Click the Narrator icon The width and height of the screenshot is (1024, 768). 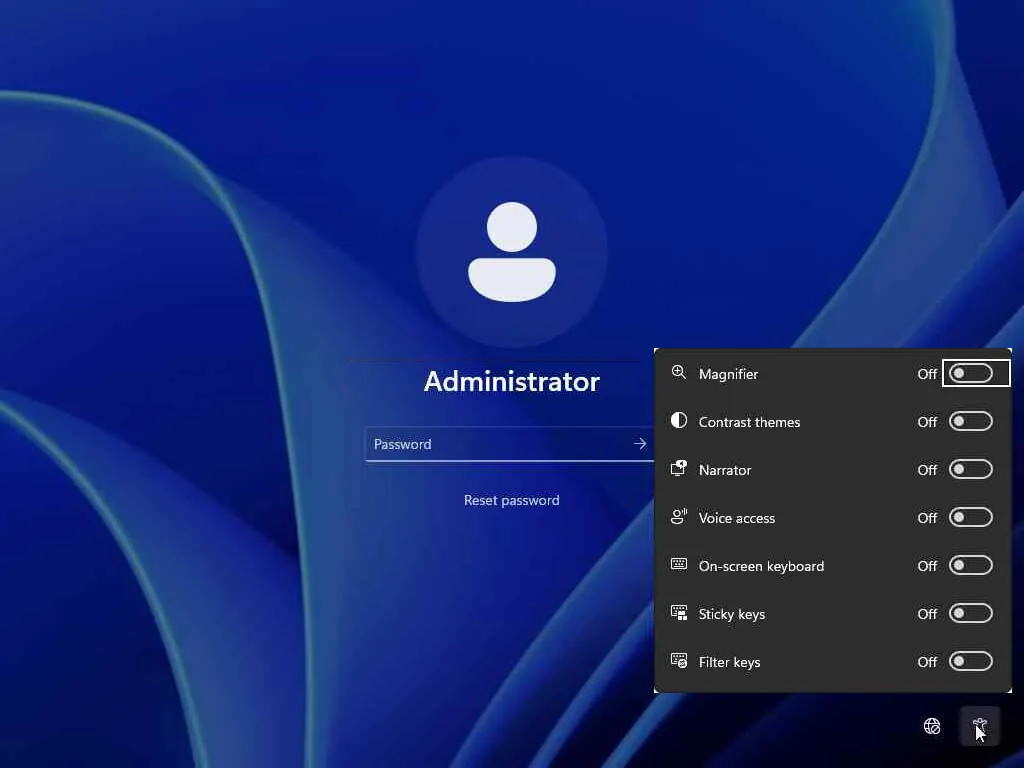[x=679, y=468]
